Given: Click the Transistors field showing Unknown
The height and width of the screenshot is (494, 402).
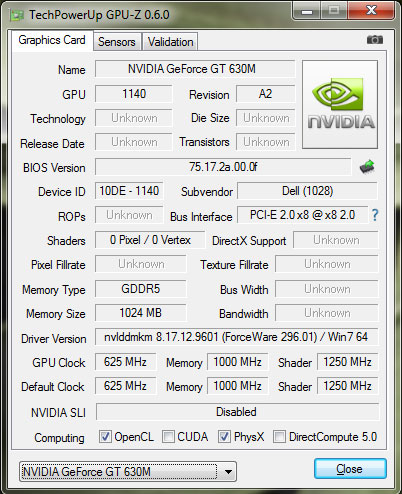Looking at the screenshot, I should pos(266,142).
